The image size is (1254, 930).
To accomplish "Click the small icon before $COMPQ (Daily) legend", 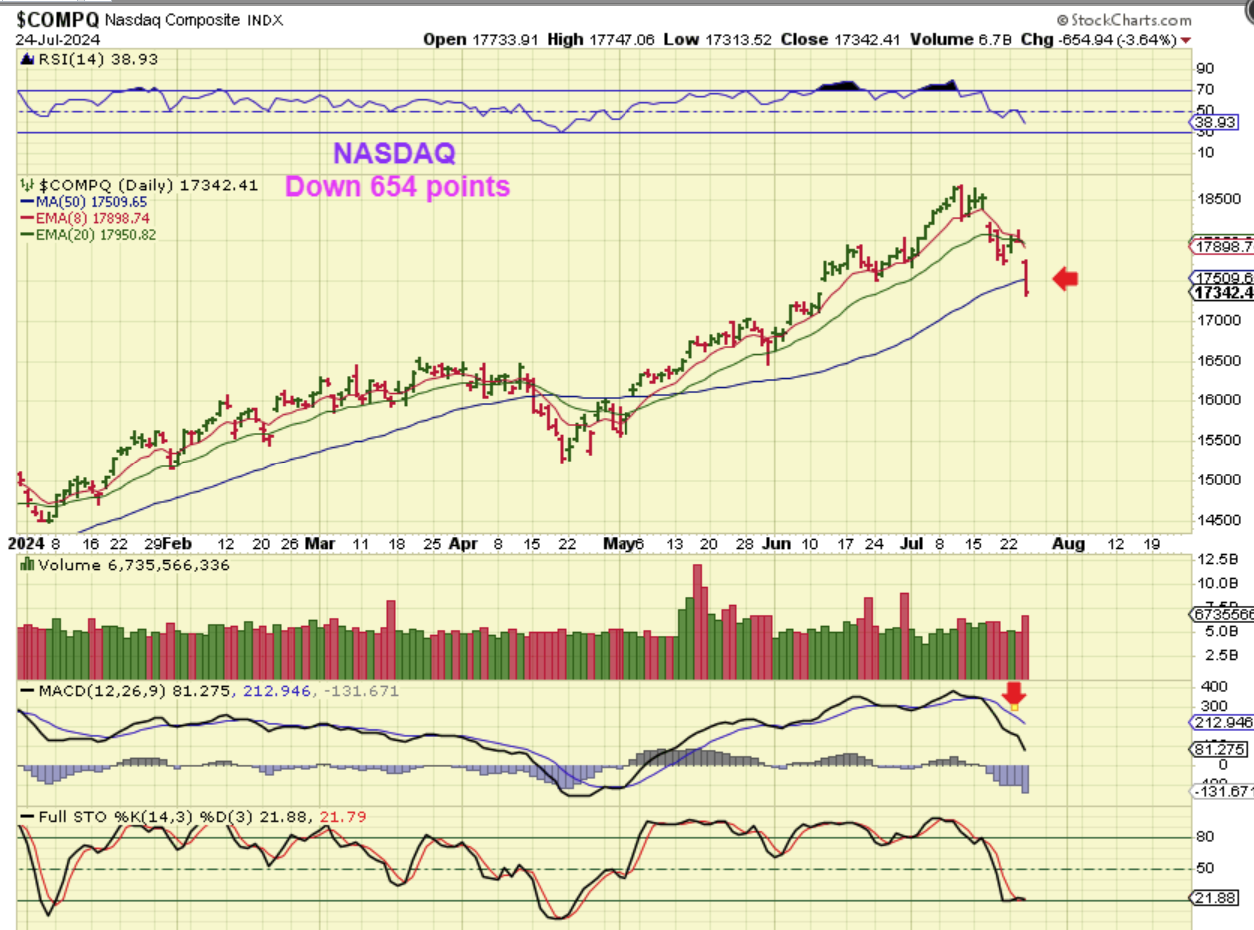I will [27, 185].
